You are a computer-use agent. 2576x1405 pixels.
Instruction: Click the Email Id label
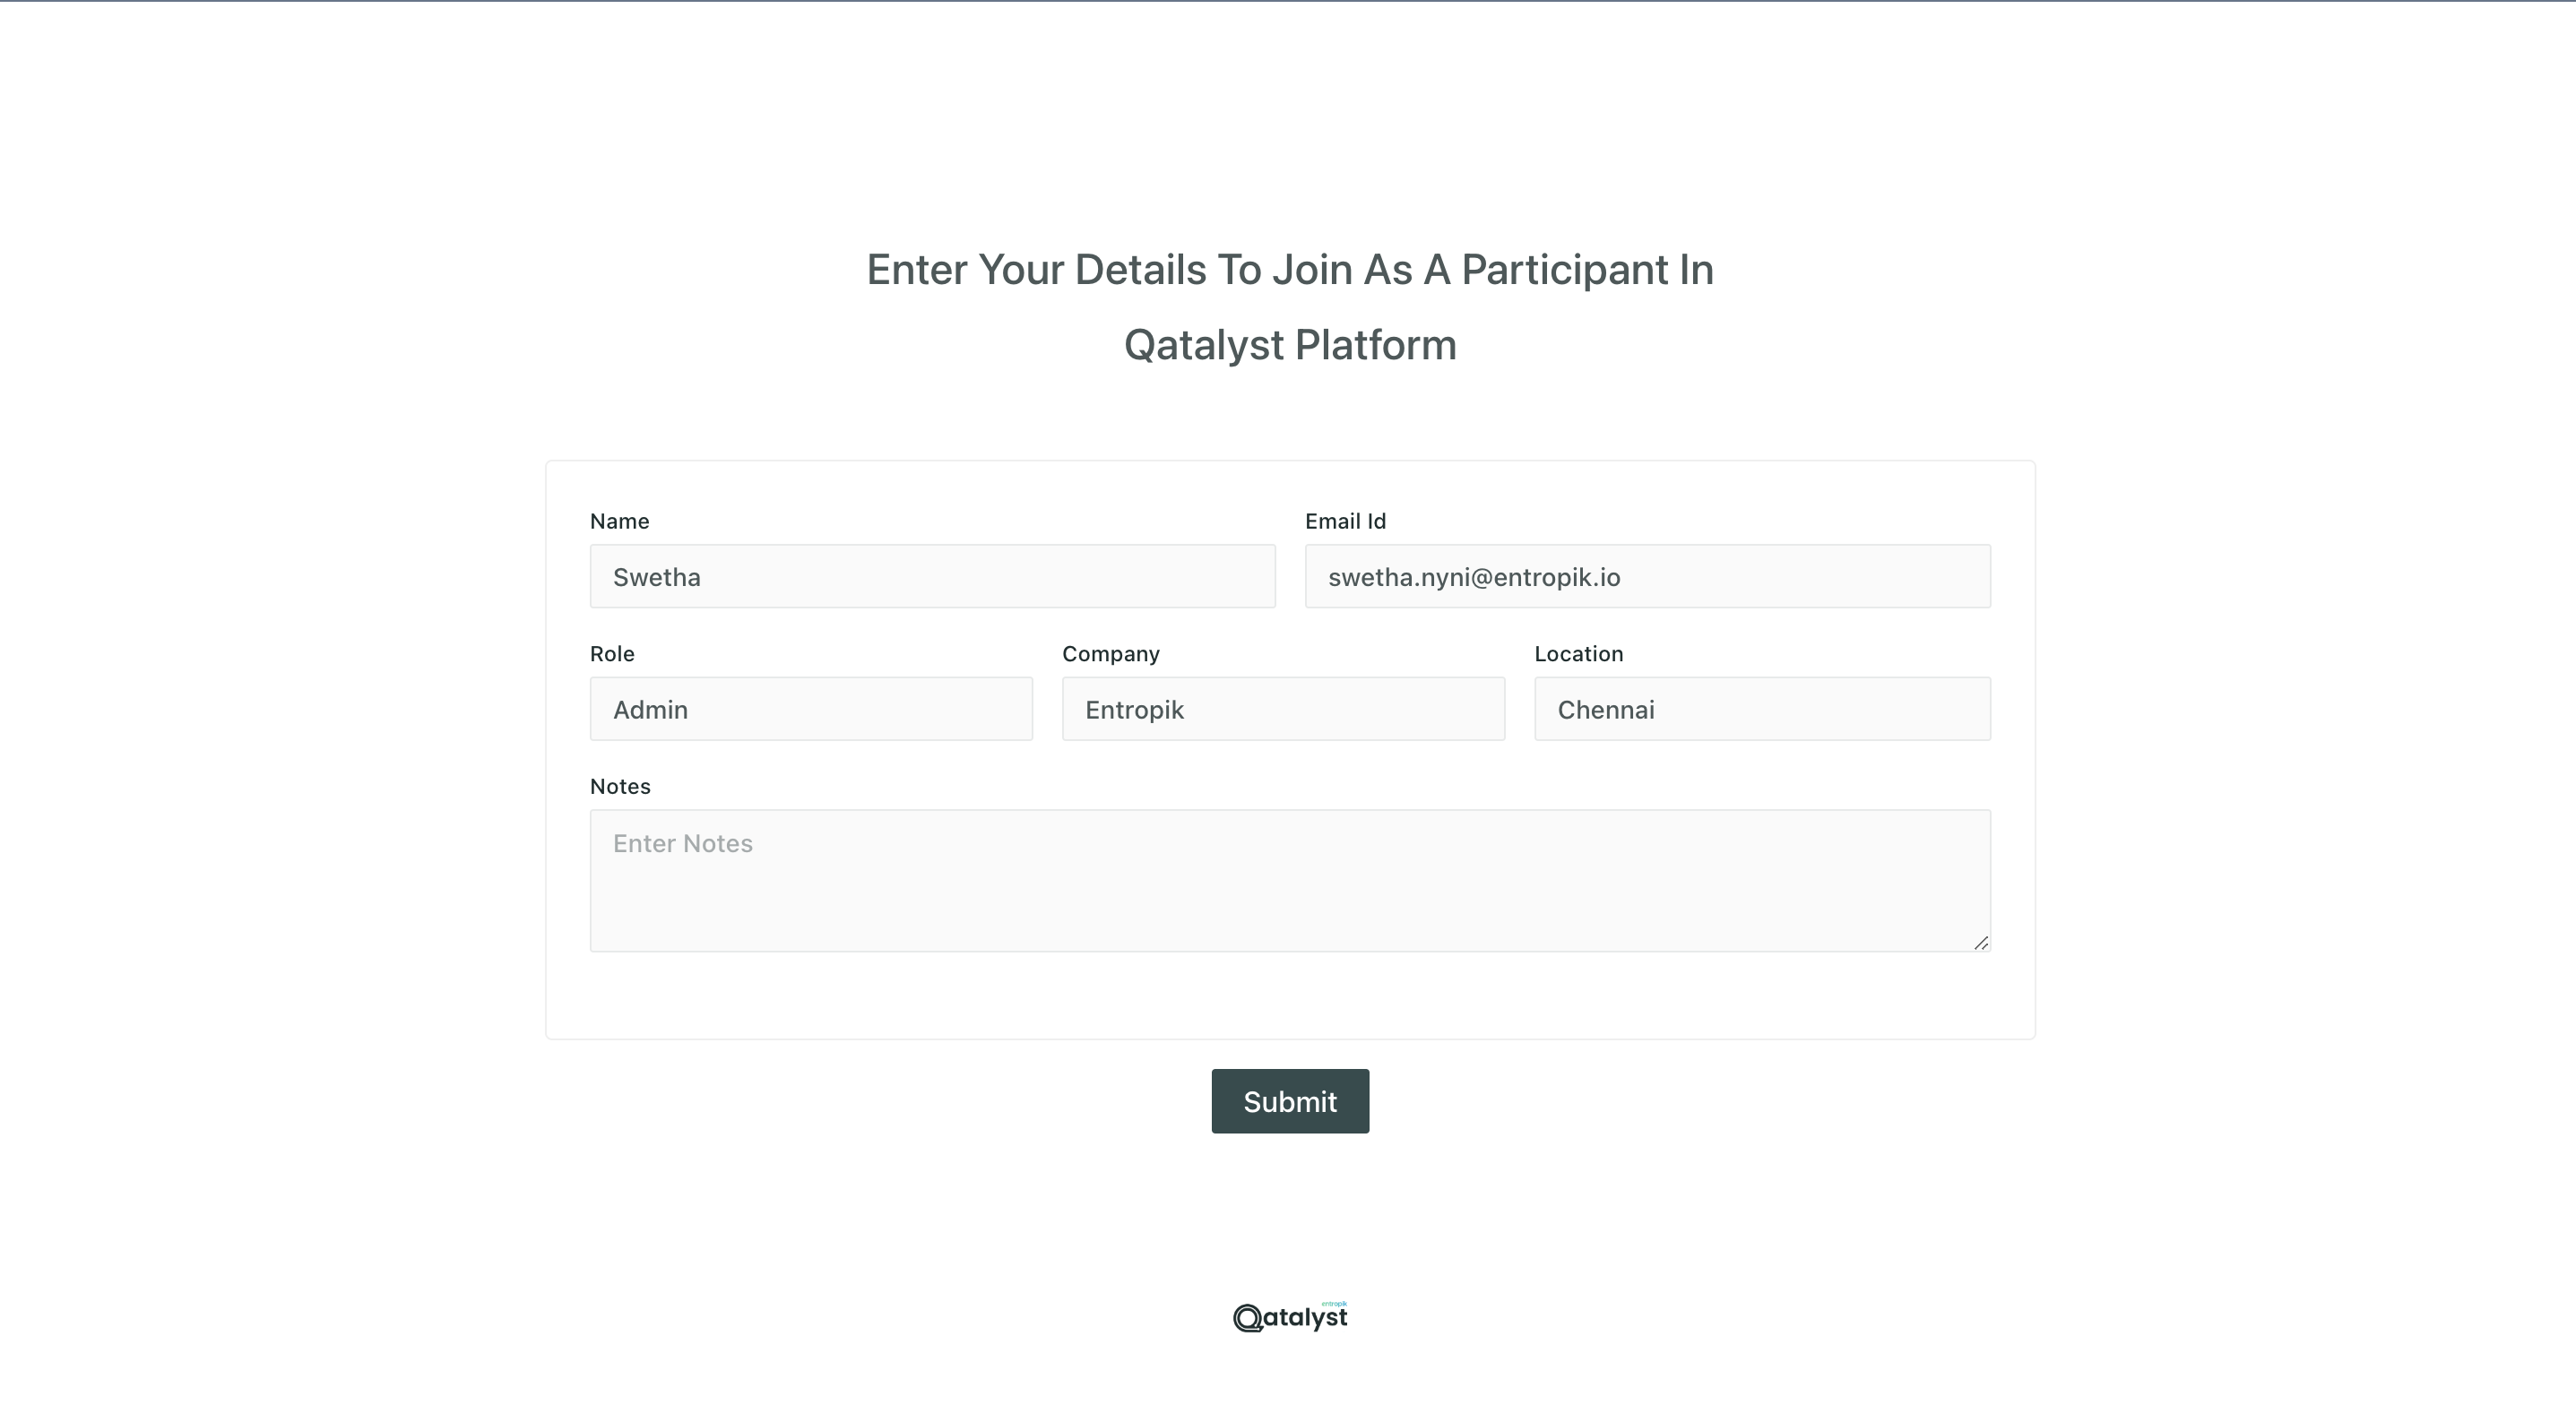point(1345,521)
